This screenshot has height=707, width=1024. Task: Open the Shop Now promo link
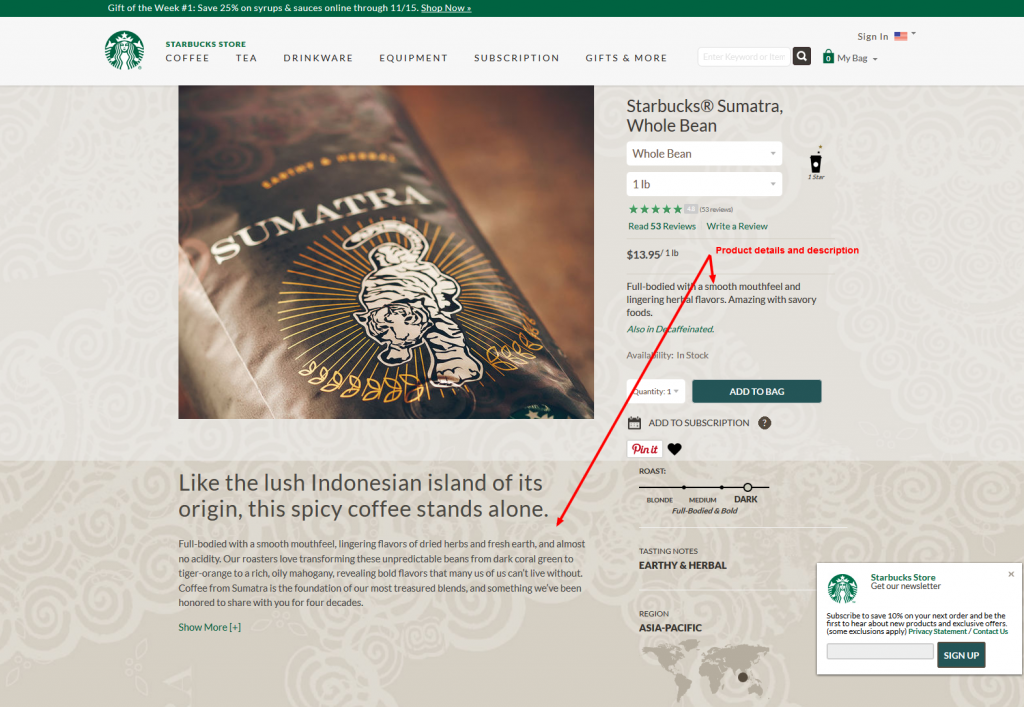click(x=446, y=8)
